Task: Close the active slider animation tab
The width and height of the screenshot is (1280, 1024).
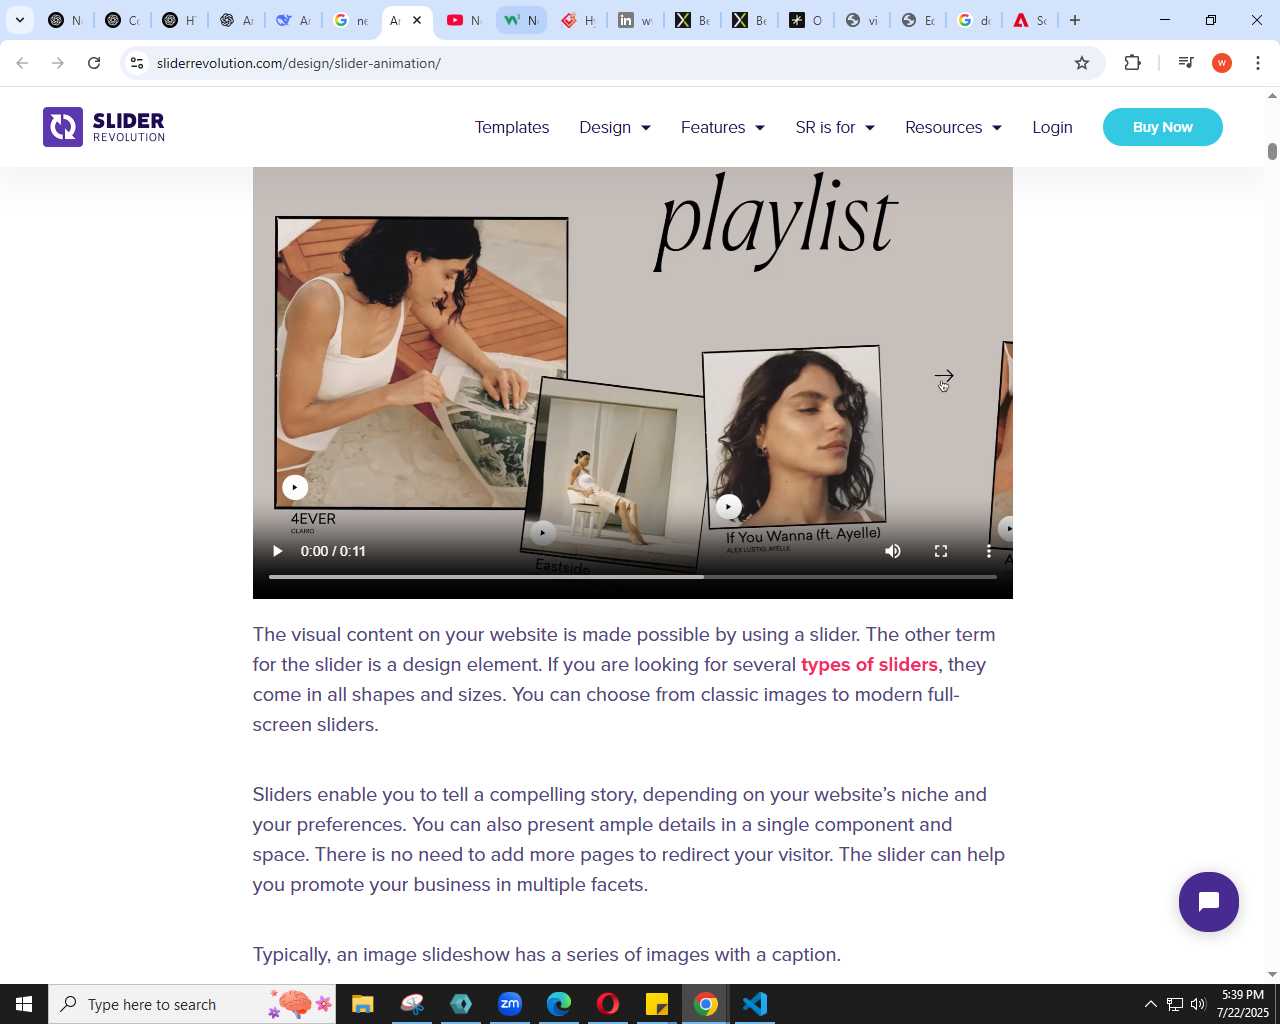Action: (x=417, y=20)
